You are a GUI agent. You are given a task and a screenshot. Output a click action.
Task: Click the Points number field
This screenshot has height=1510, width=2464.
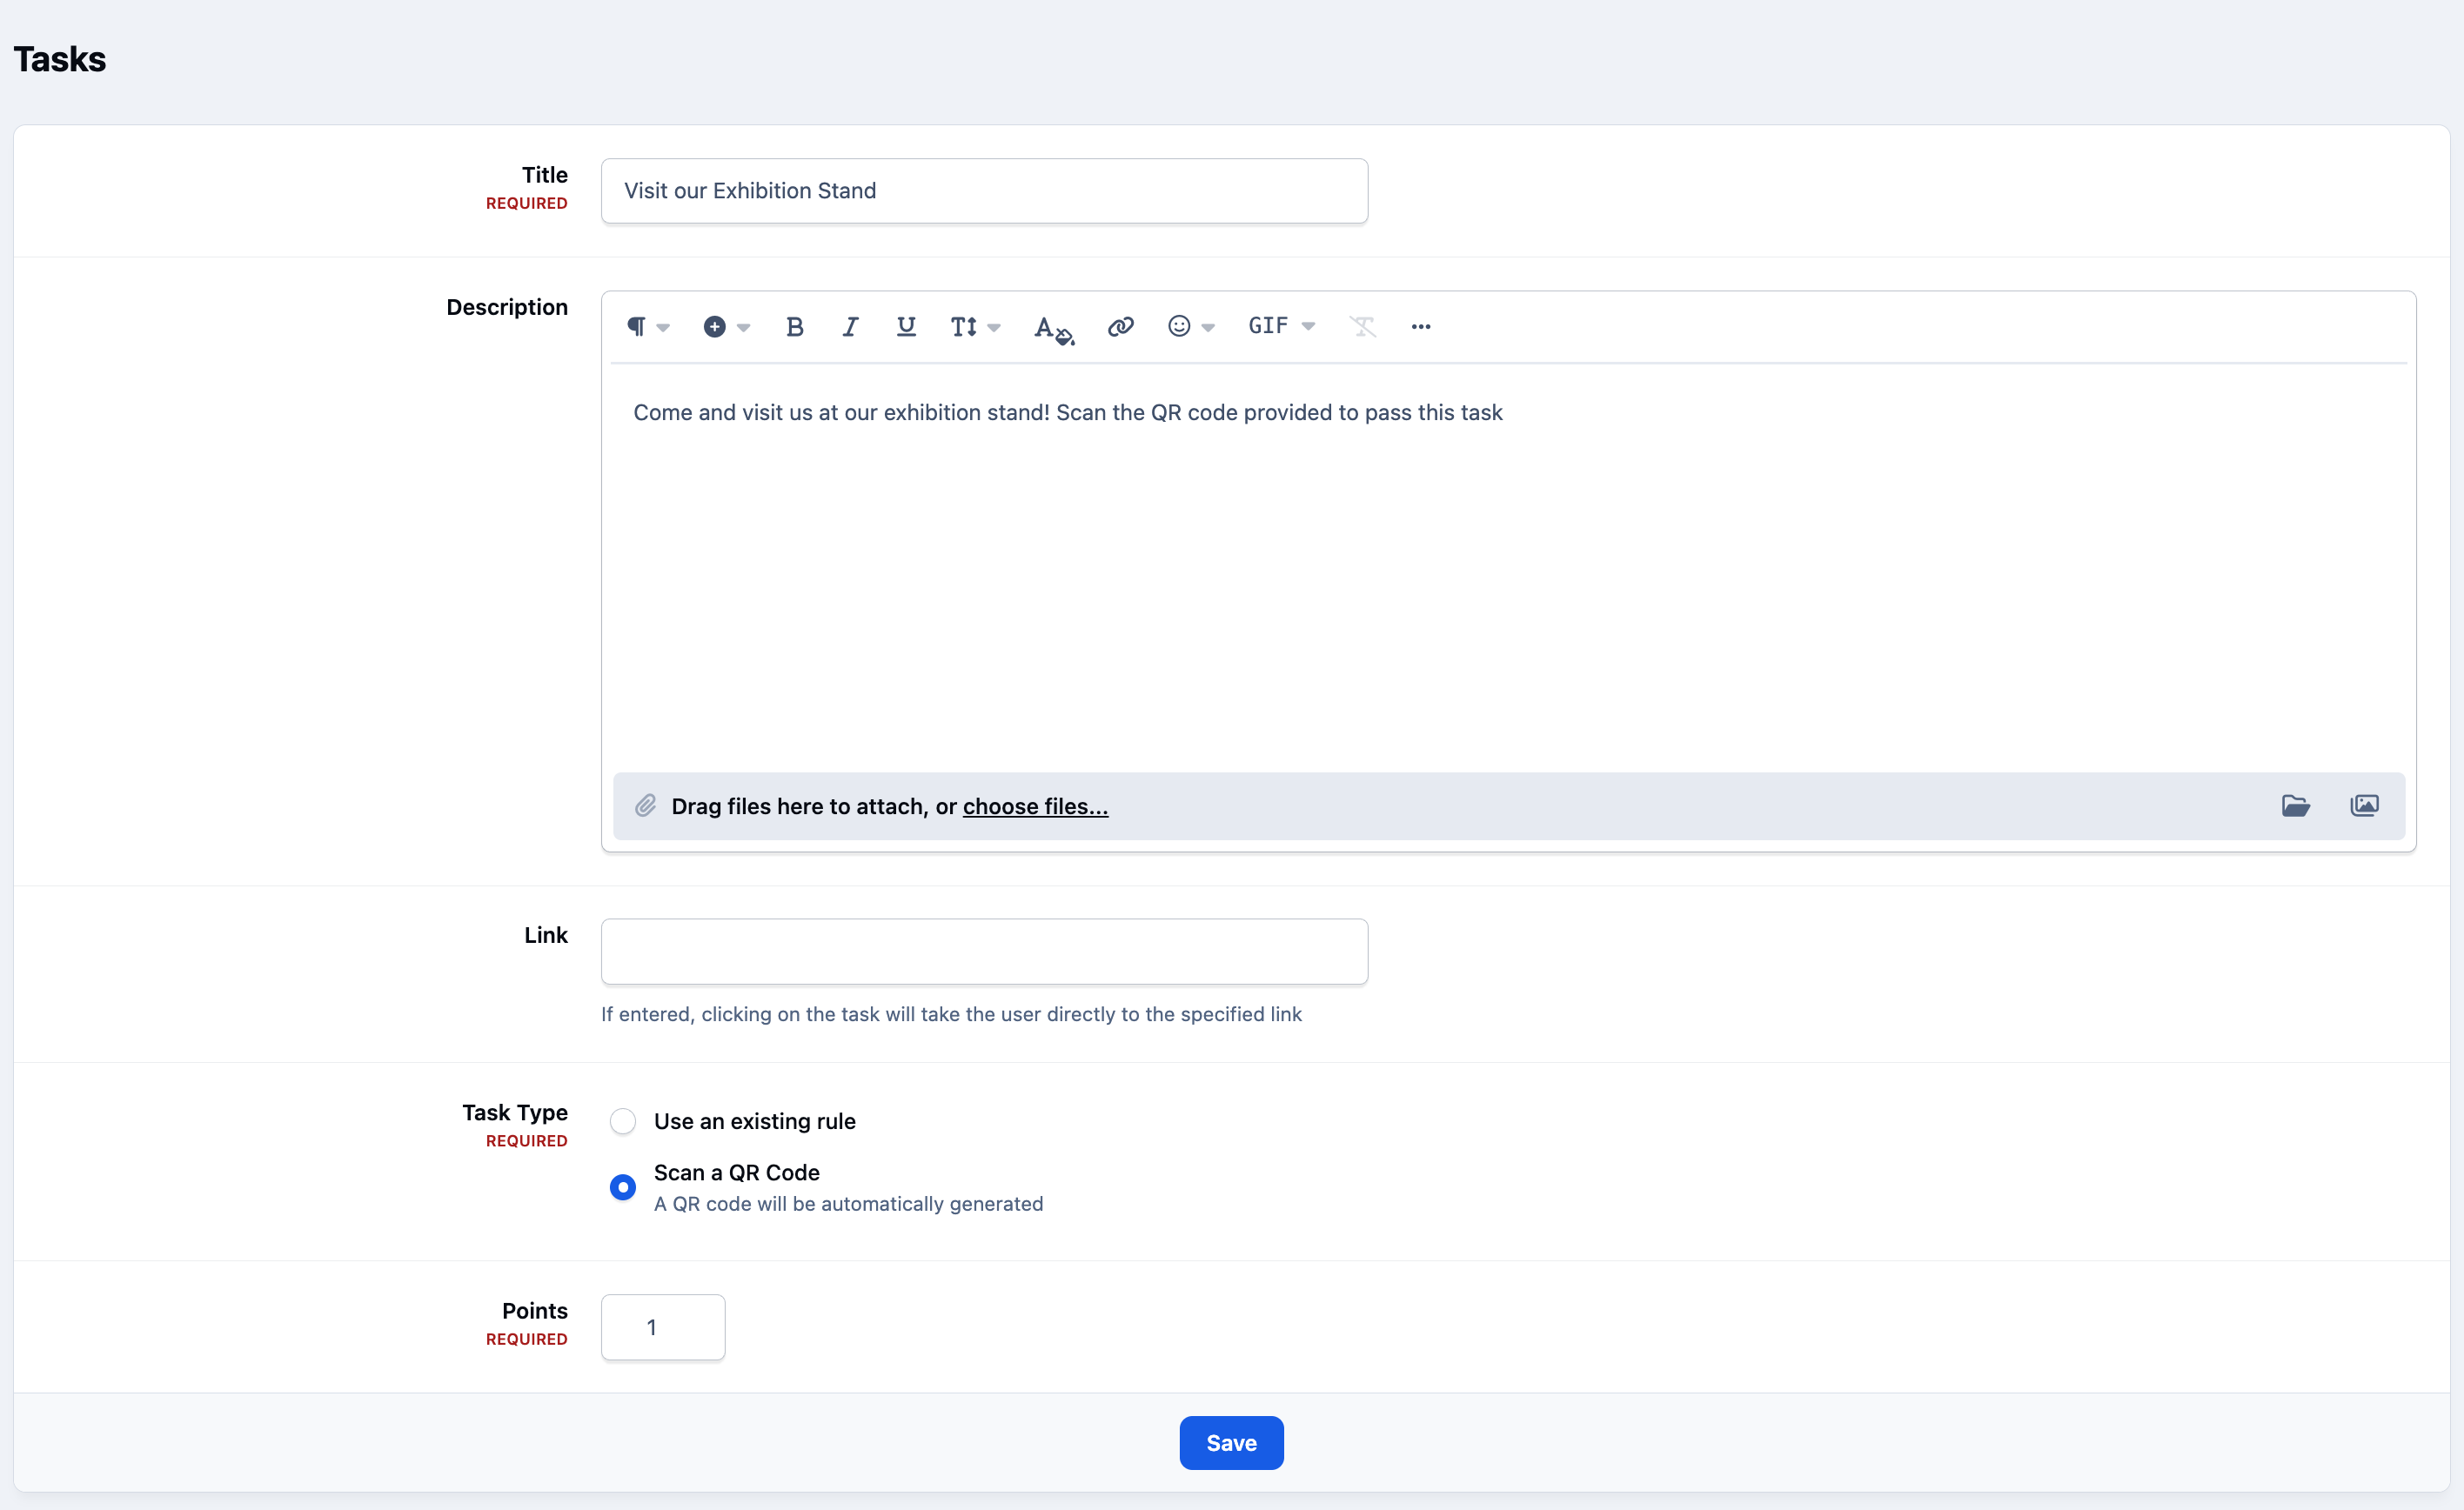tap(663, 1327)
